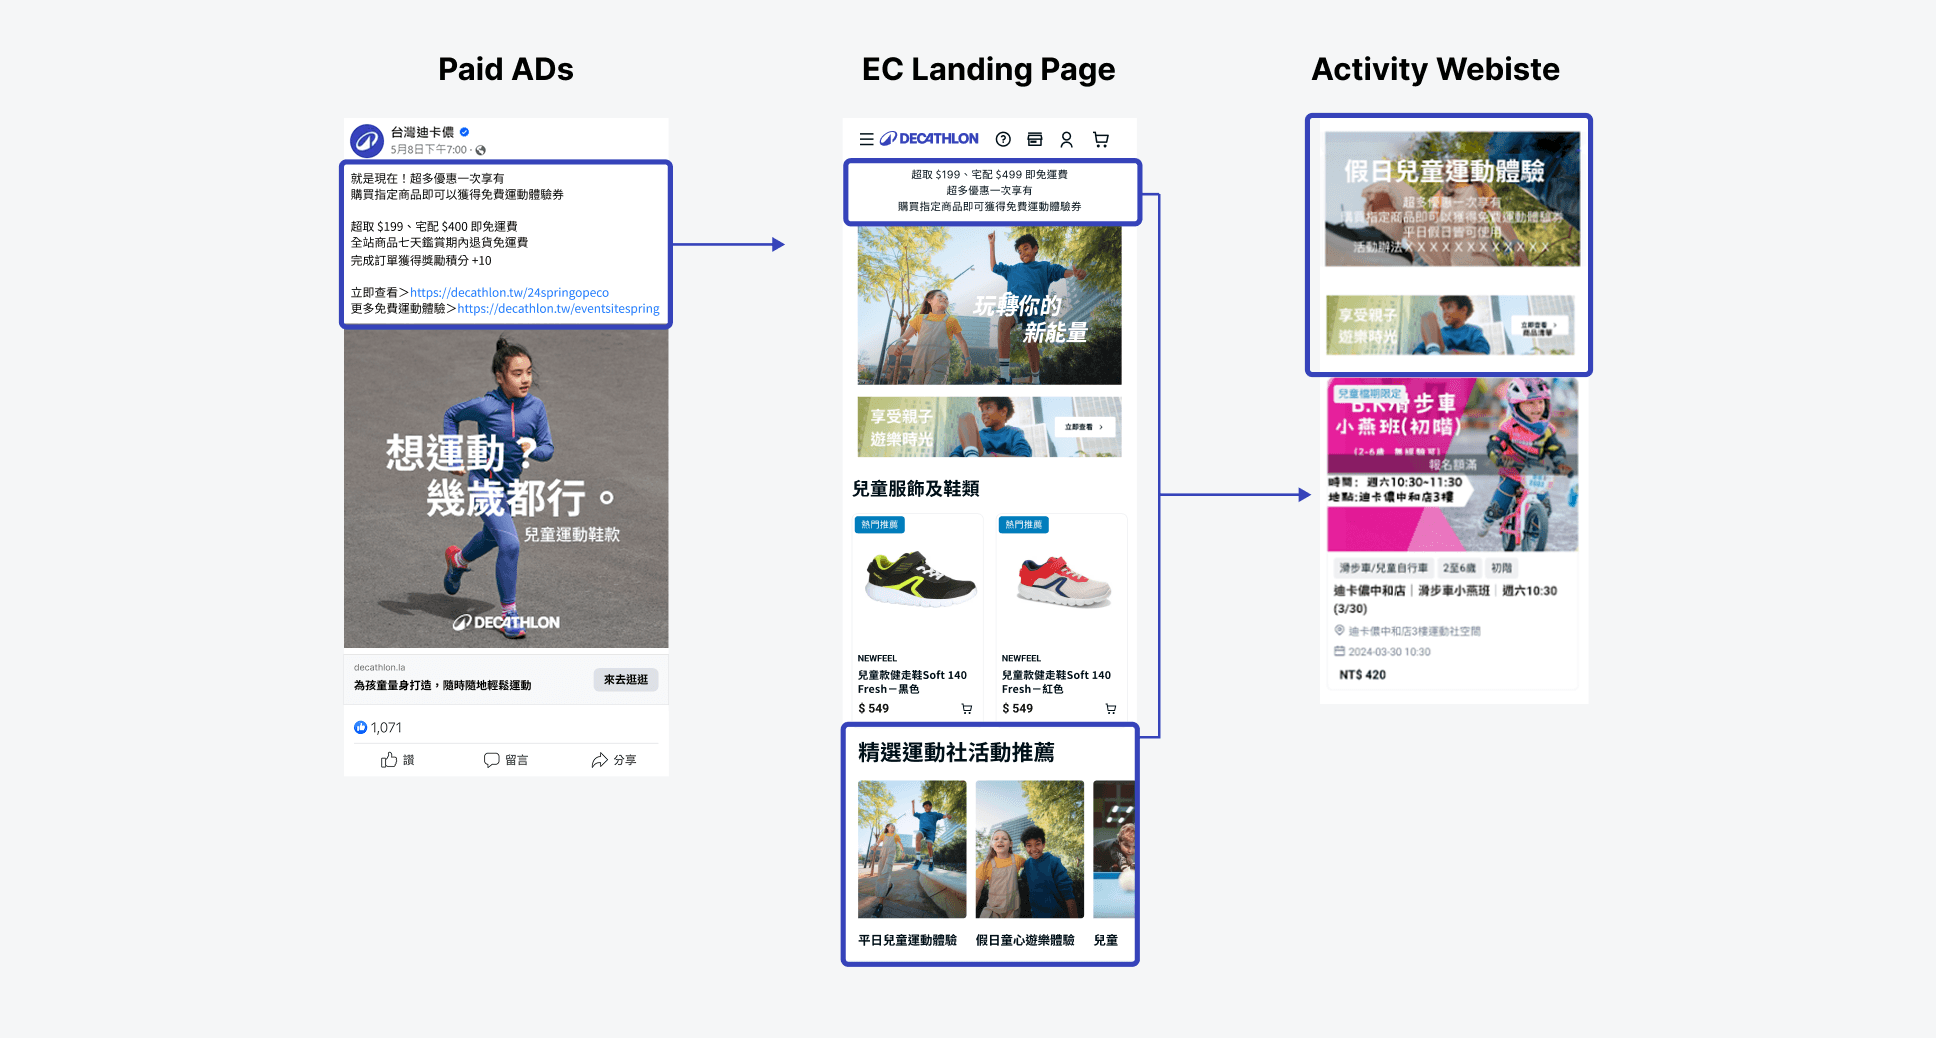Click the 台灣迪卡儂 page avatar
This screenshot has height=1038, width=1936.
click(x=367, y=141)
